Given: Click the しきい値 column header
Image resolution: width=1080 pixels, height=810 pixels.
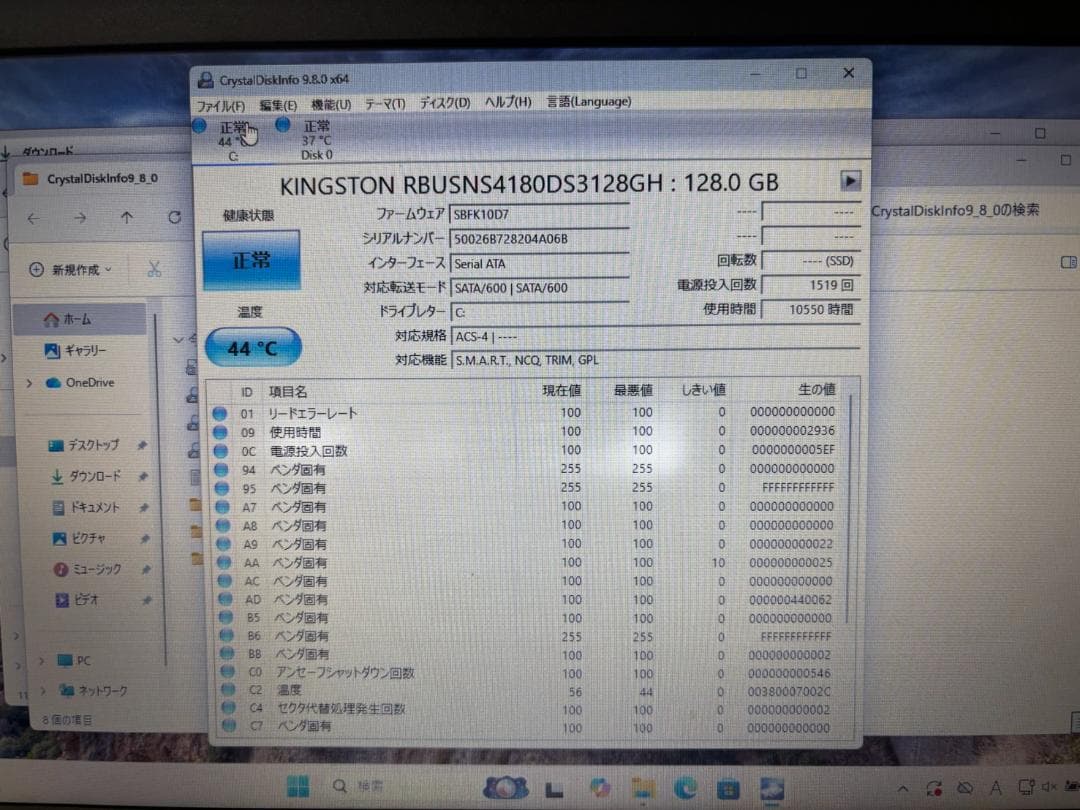Looking at the screenshot, I should (x=703, y=390).
